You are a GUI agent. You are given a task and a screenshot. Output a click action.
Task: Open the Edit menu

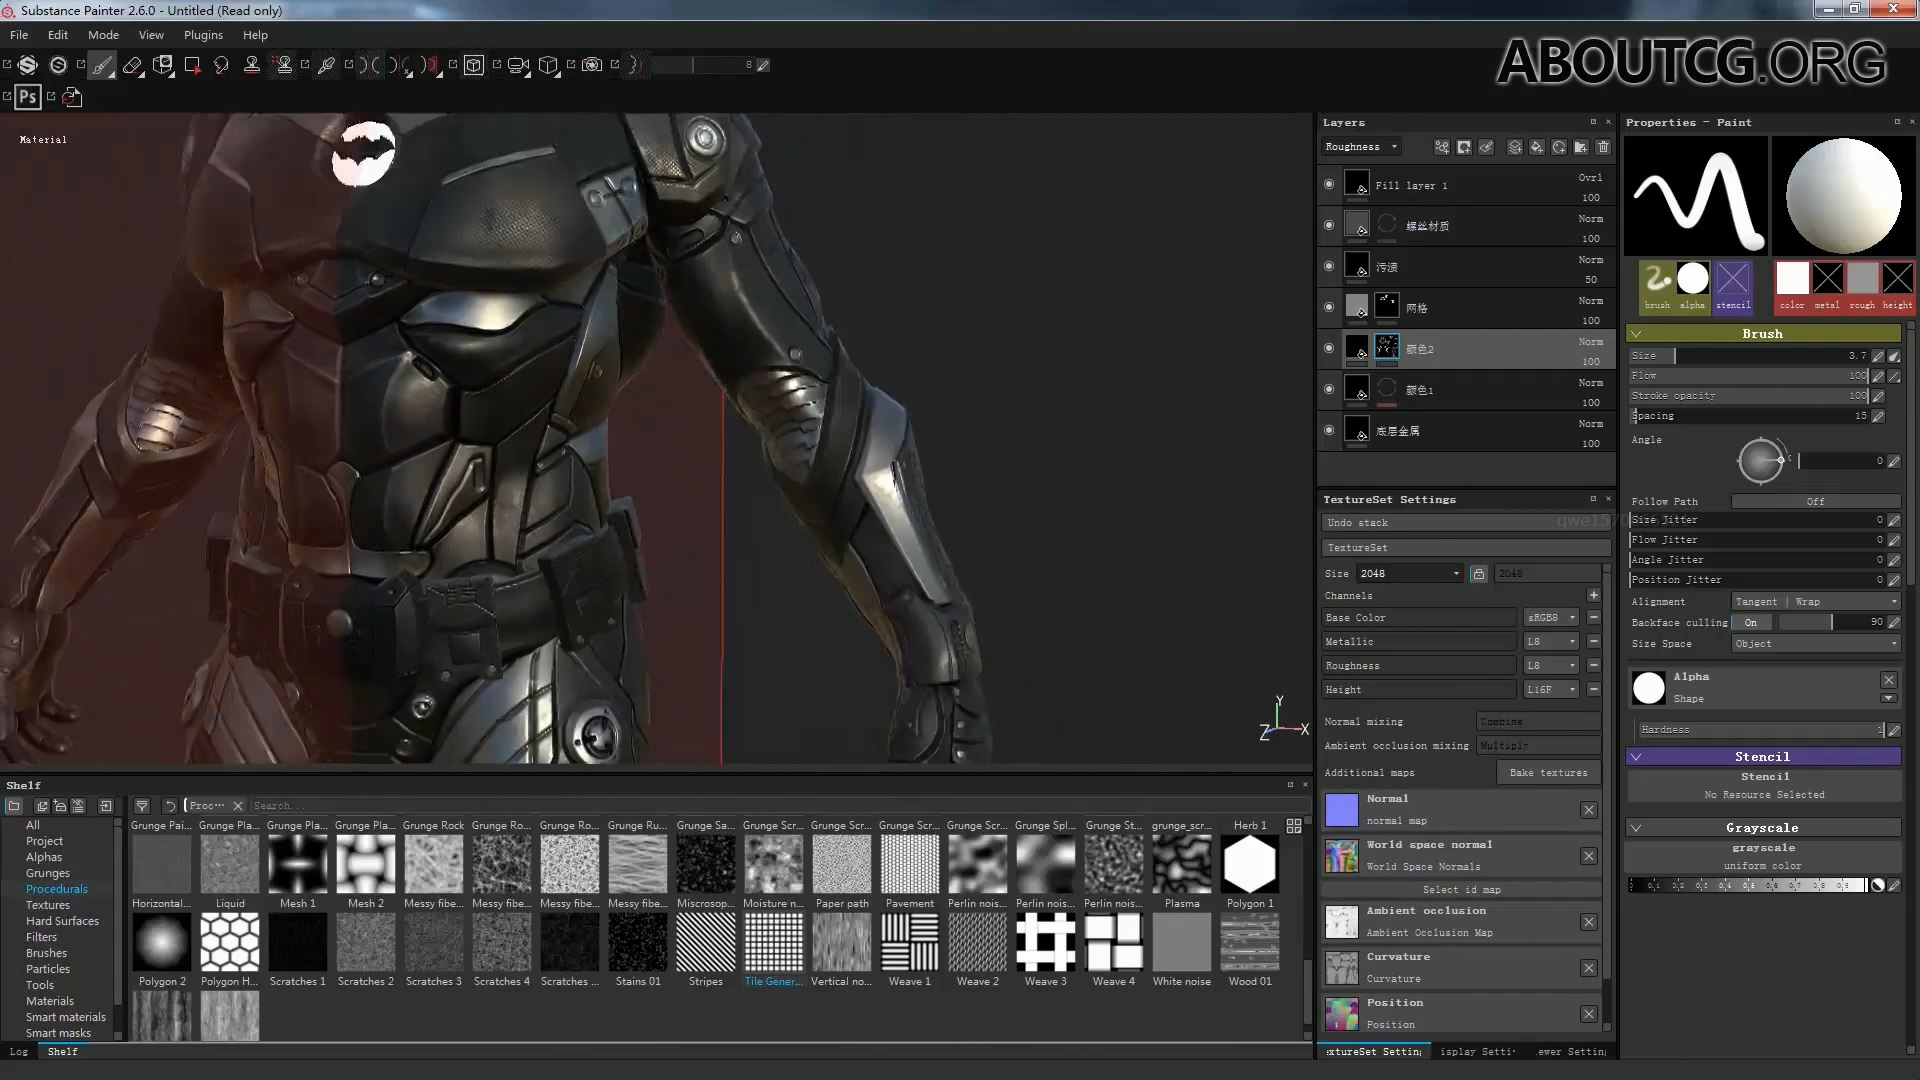(58, 35)
